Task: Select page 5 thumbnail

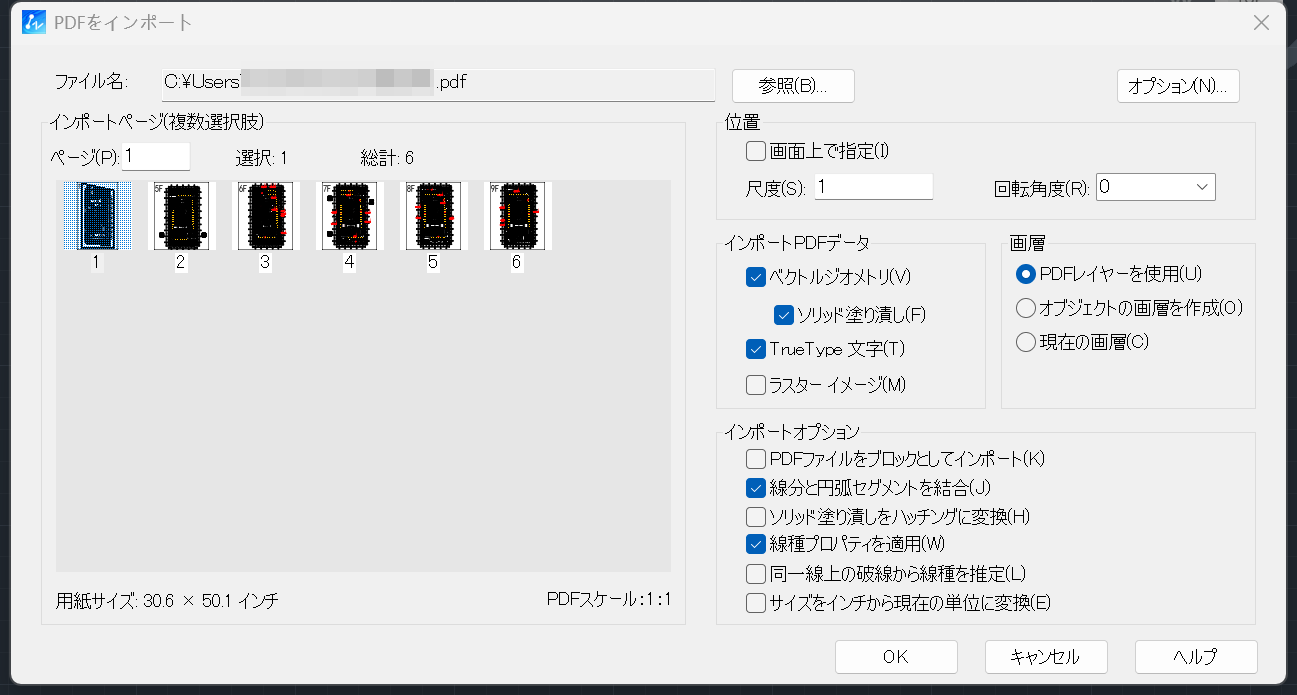Action: point(433,216)
